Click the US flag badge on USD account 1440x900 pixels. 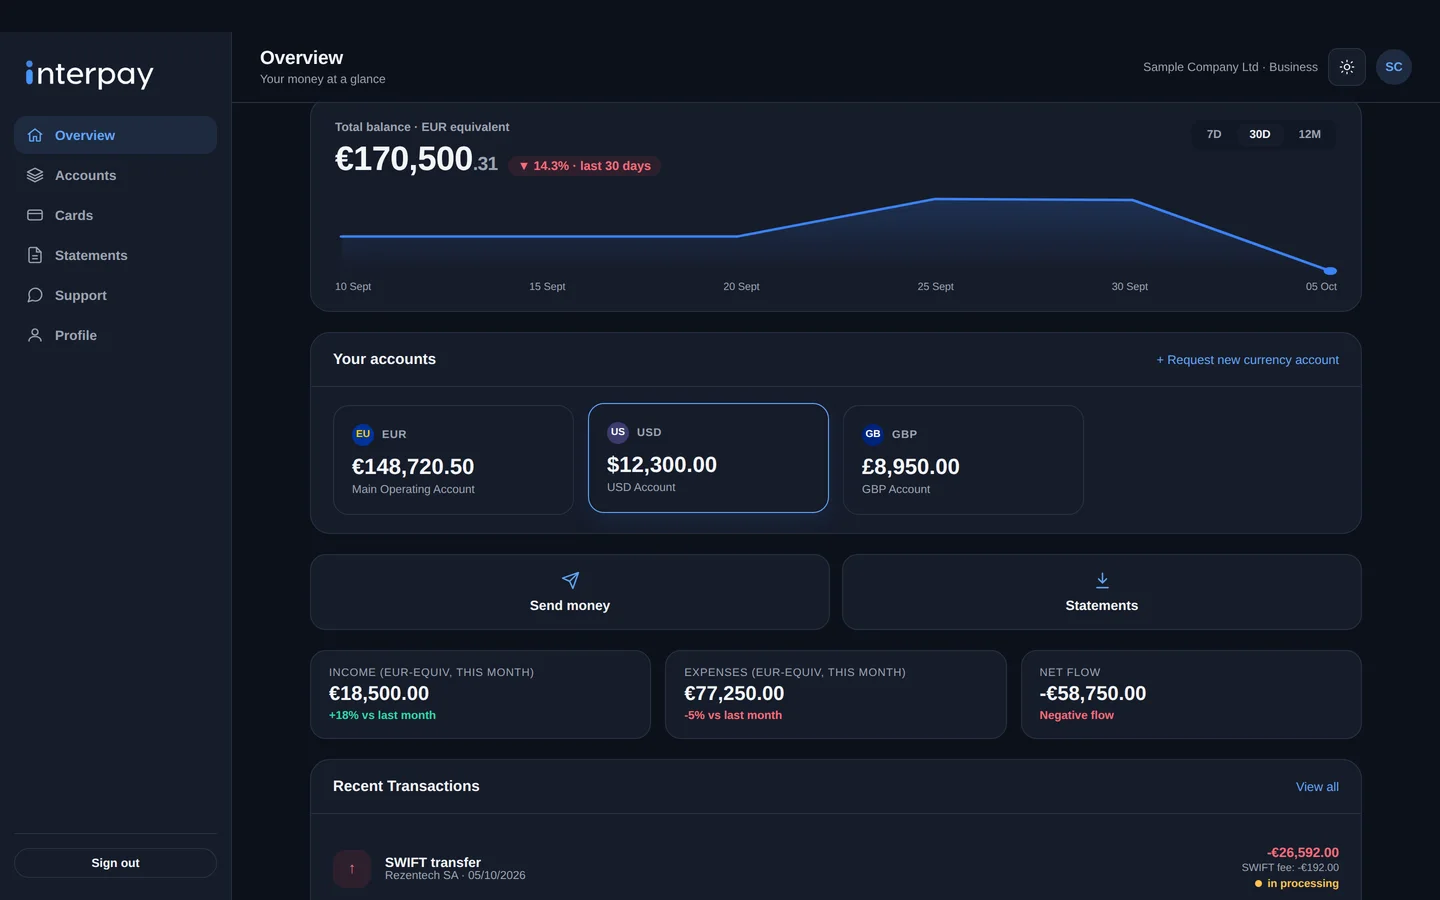618,432
